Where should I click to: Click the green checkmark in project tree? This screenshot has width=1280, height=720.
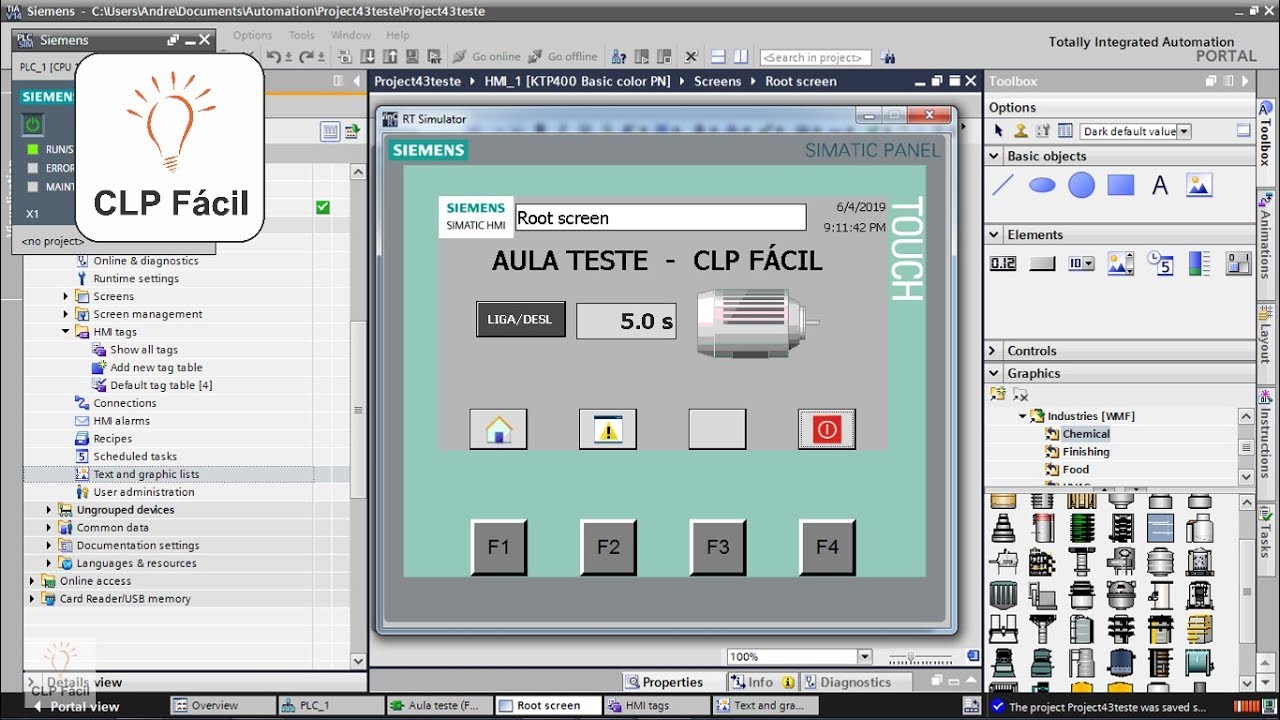pyautogui.click(x=322, y=207)
